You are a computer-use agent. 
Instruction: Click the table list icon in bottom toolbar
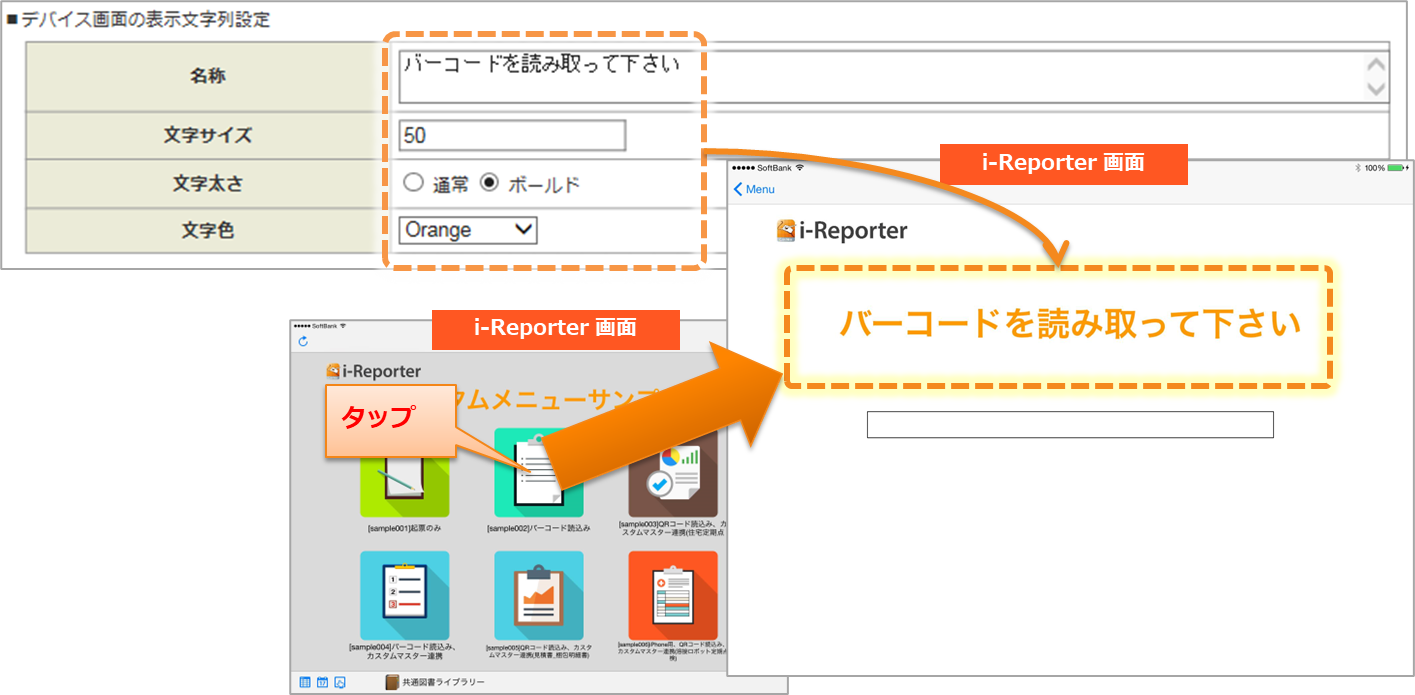coord(305,682)
